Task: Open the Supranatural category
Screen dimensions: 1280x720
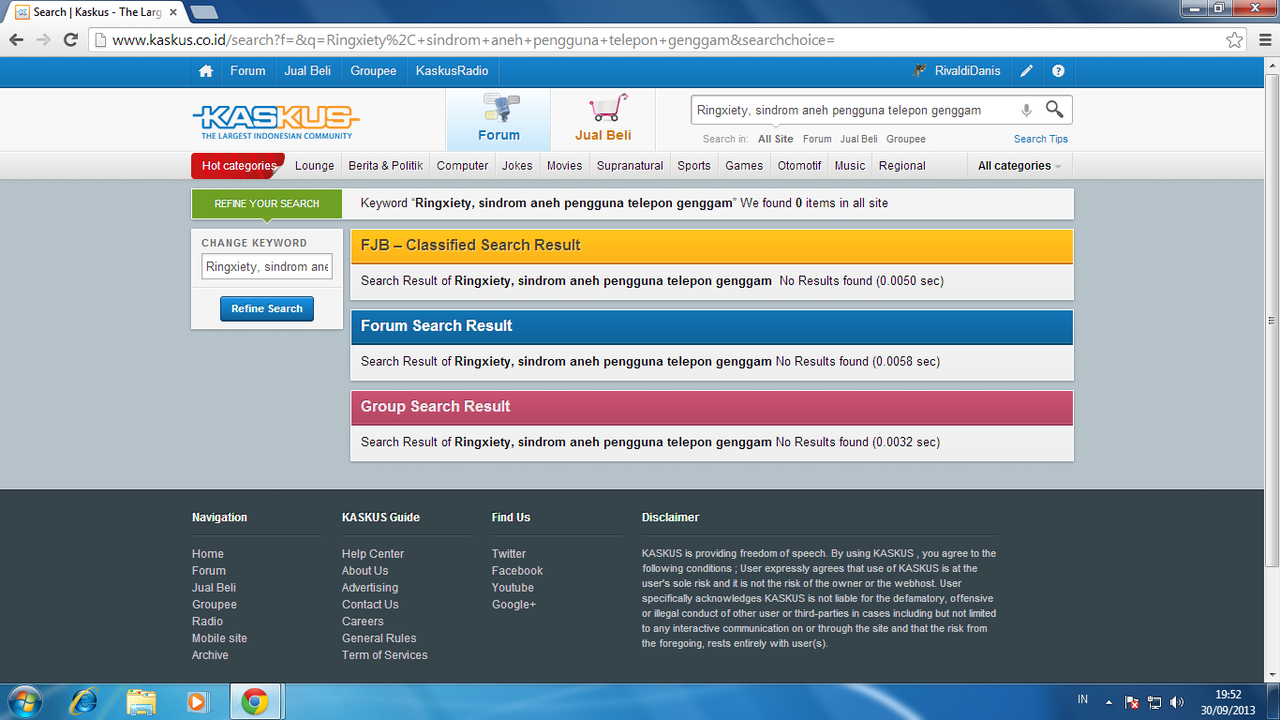Action: (x=630, y=166)
